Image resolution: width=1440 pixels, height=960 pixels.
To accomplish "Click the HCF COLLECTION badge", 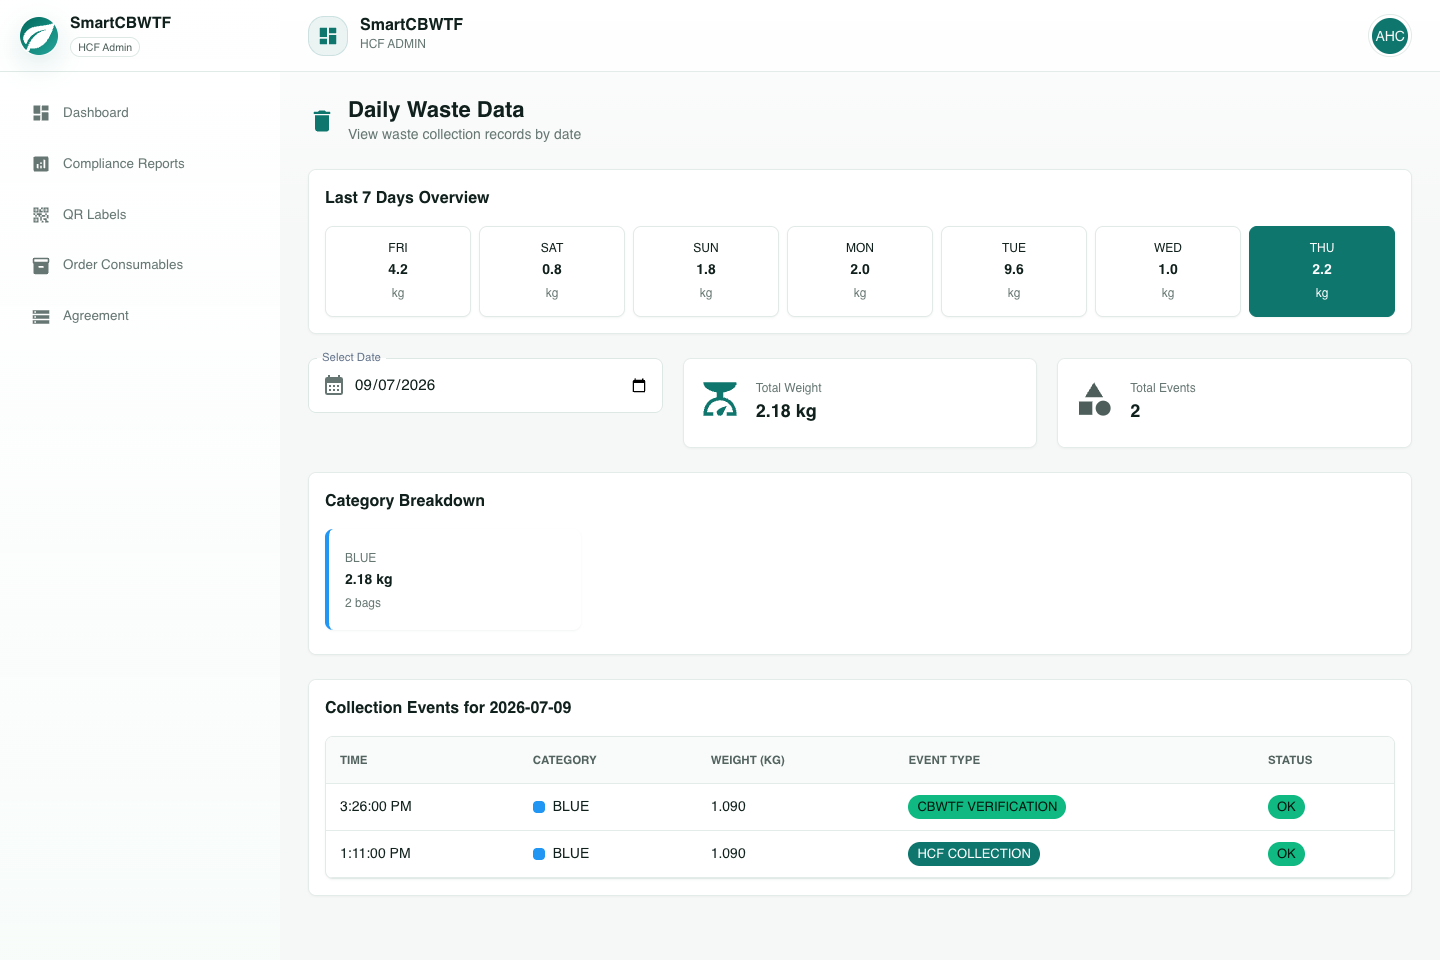I will 974,854.
